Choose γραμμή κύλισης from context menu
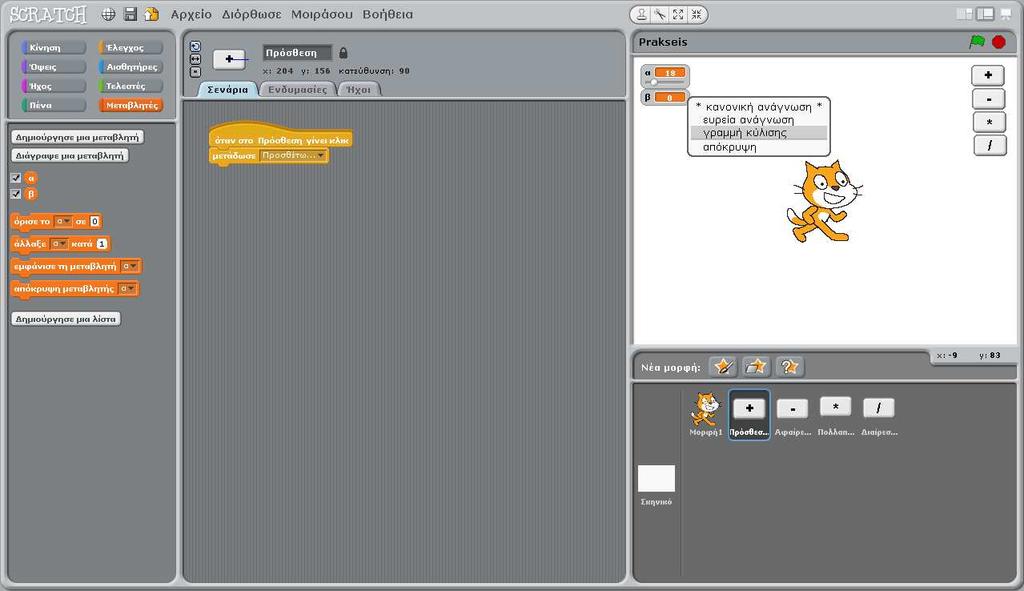The height and width of the screenshot is (591, 1024). pos(759,133)
